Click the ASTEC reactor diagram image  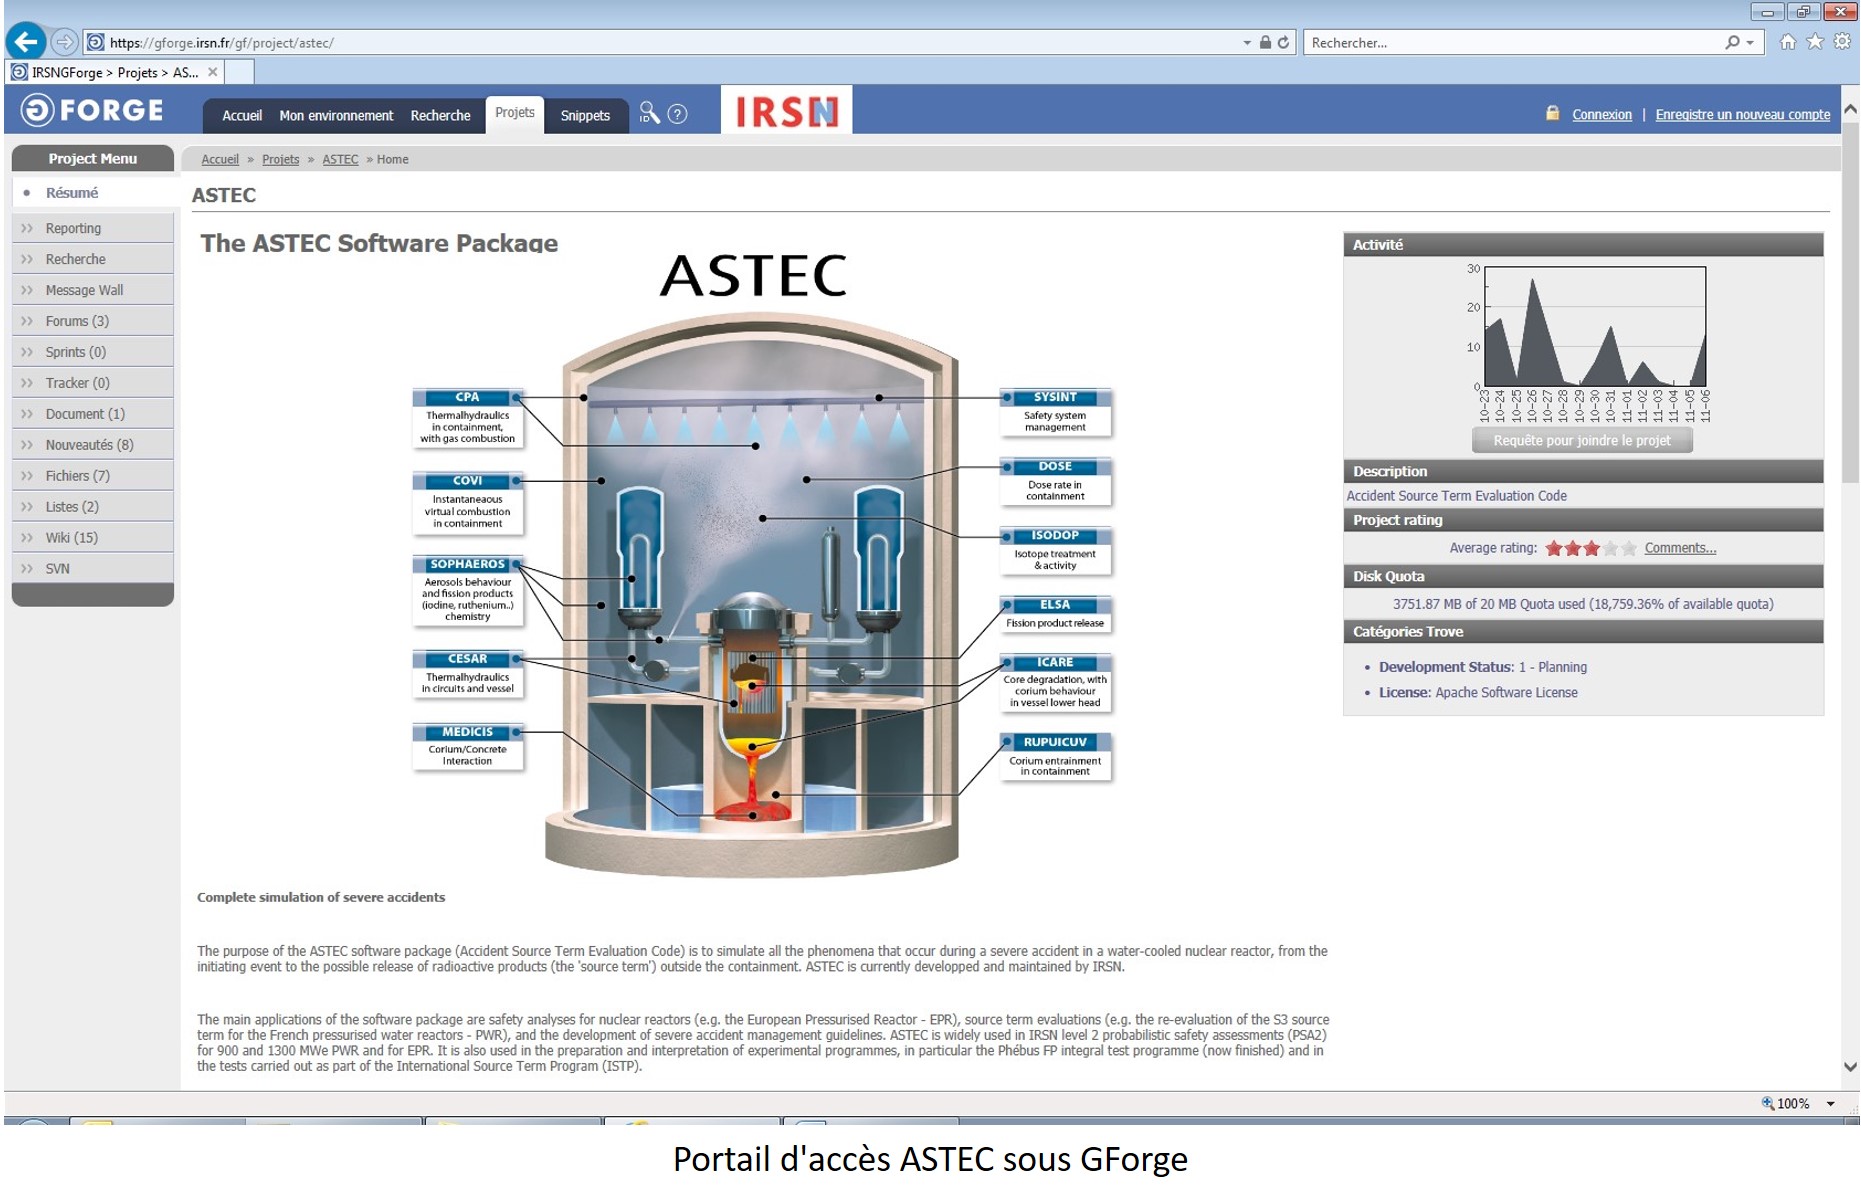click(x=763, y=564)
